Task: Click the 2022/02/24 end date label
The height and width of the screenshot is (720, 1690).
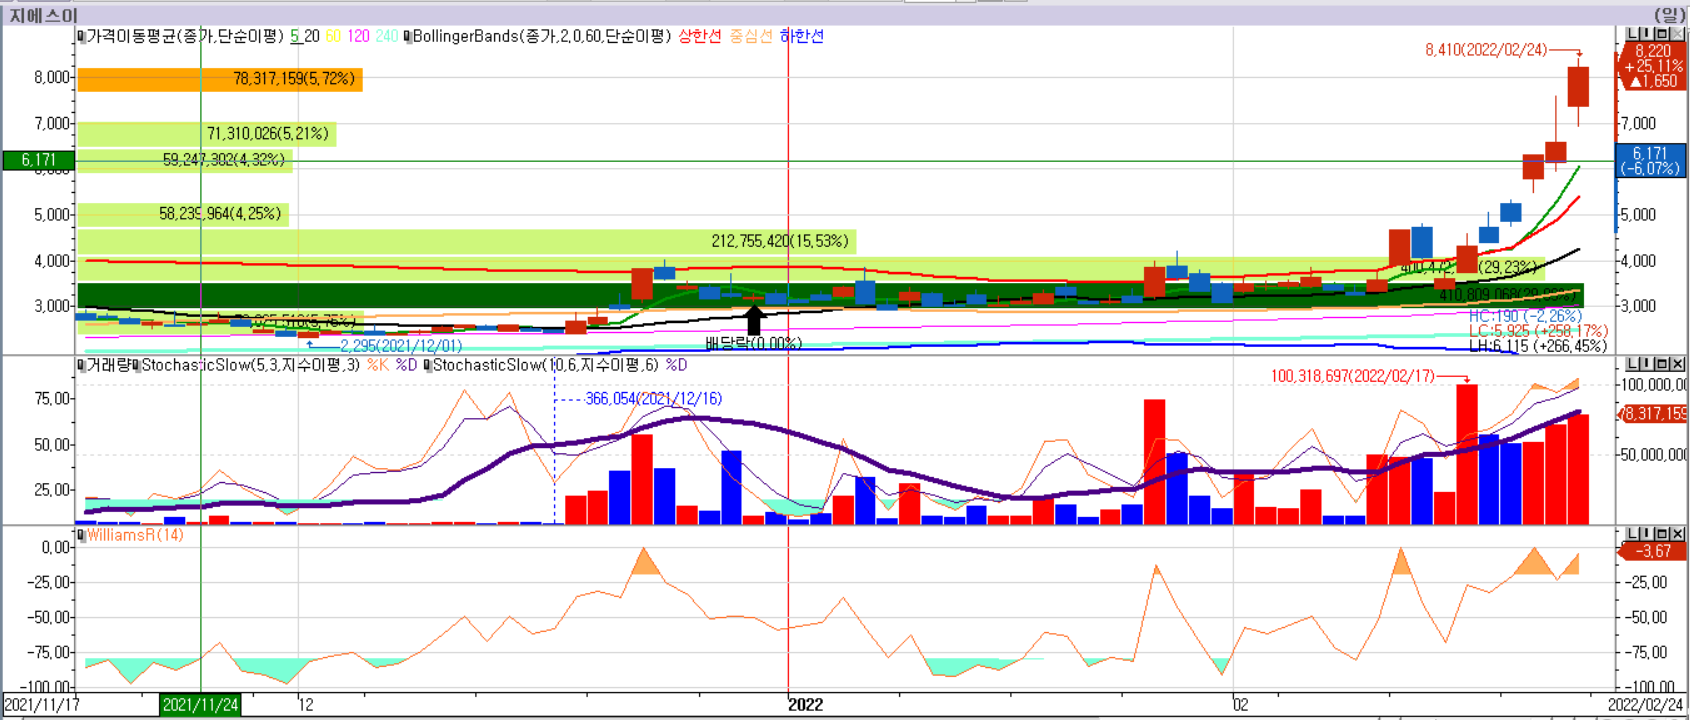Action: coord(1646,705)
